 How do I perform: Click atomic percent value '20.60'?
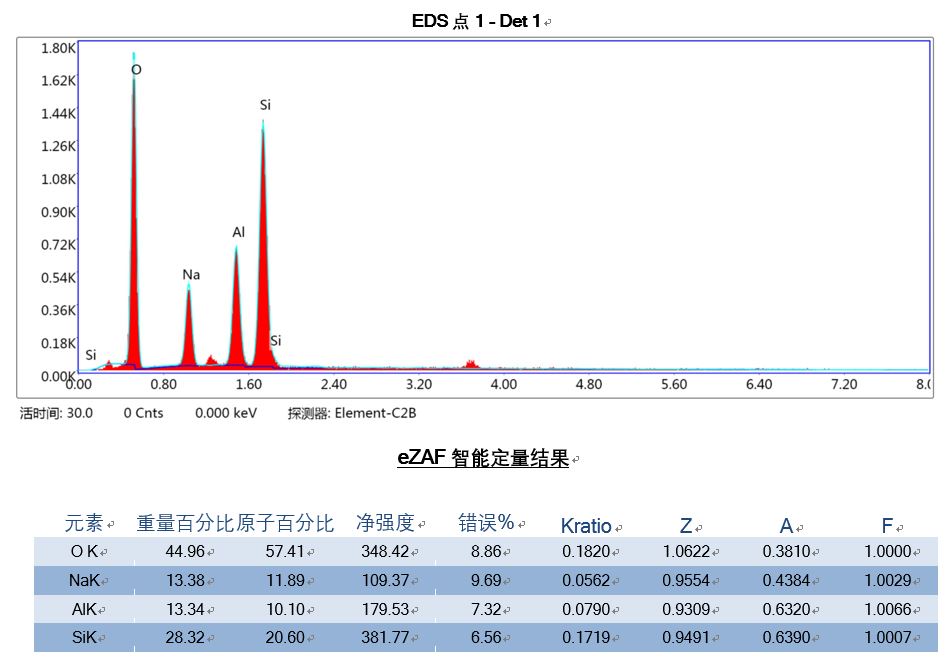coord(284,638)
